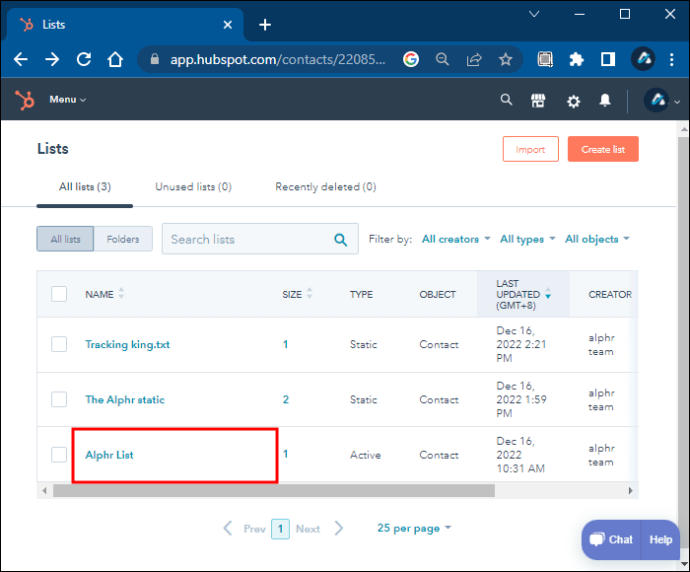
Task: Open the browser Extensions puzzle icon
Action: (x=576, y=59)
